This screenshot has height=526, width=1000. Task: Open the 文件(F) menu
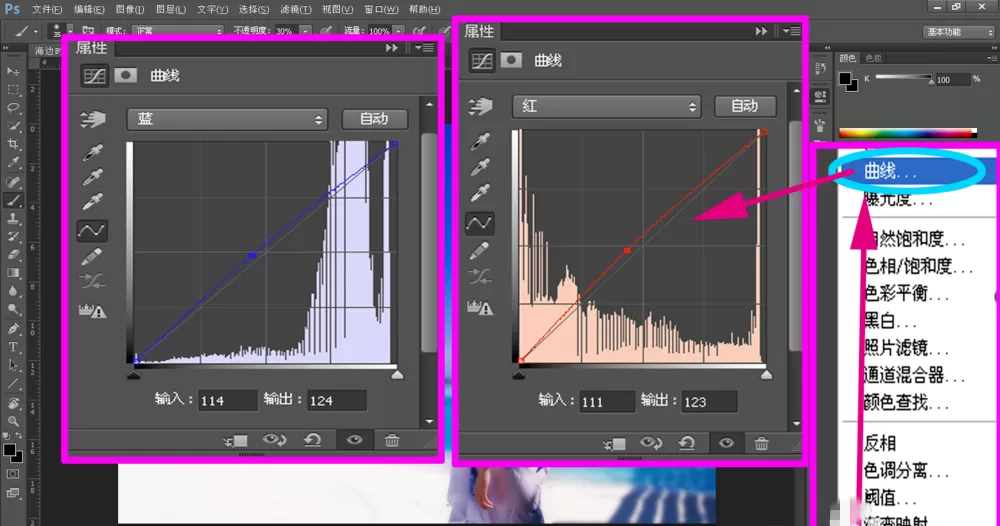47,10
